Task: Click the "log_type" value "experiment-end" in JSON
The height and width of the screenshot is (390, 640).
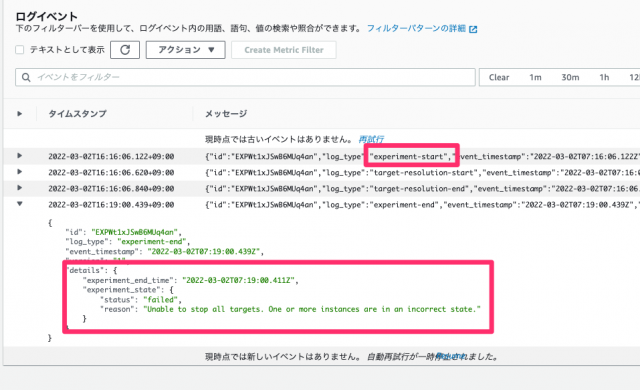Action: click(153, 242)
